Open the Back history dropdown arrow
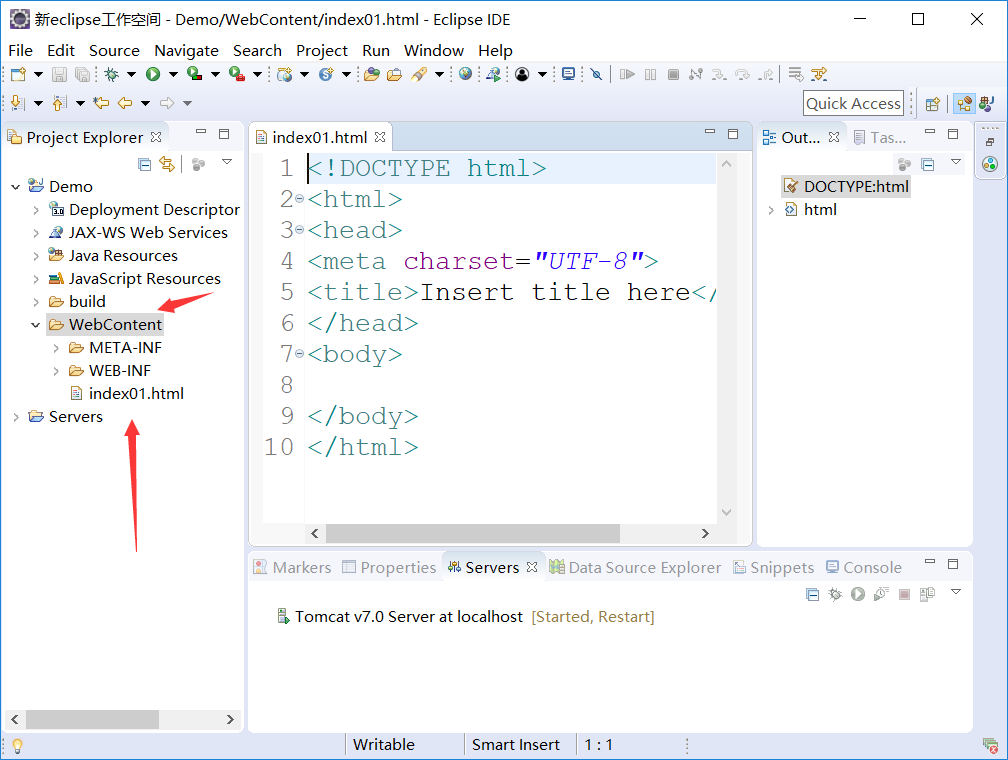 tap(146, 103)
